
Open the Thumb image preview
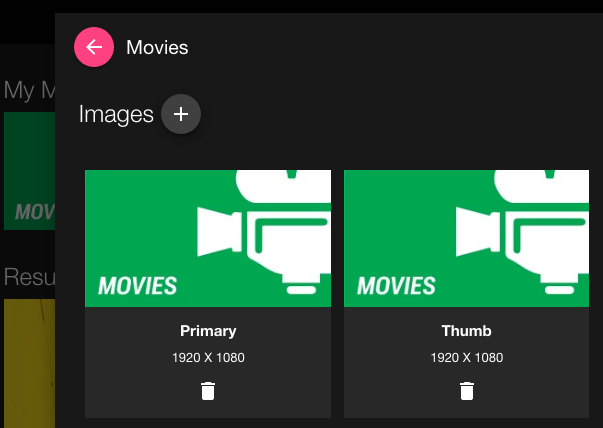pyautogui.click(x=466, y=238)
